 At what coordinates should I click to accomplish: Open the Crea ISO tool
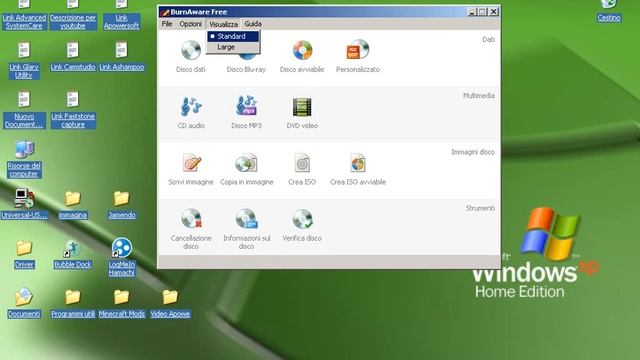tap(302, 169)
